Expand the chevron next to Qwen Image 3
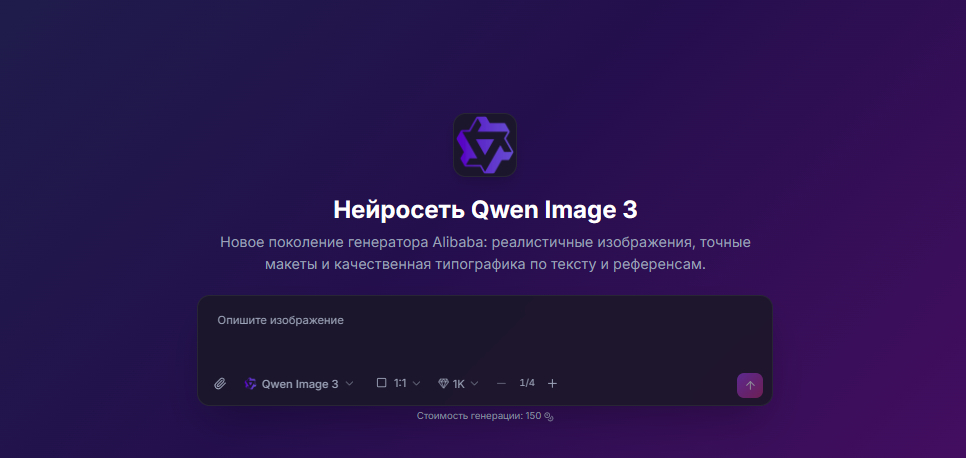The image size is (966, 458). click(349, 383)
